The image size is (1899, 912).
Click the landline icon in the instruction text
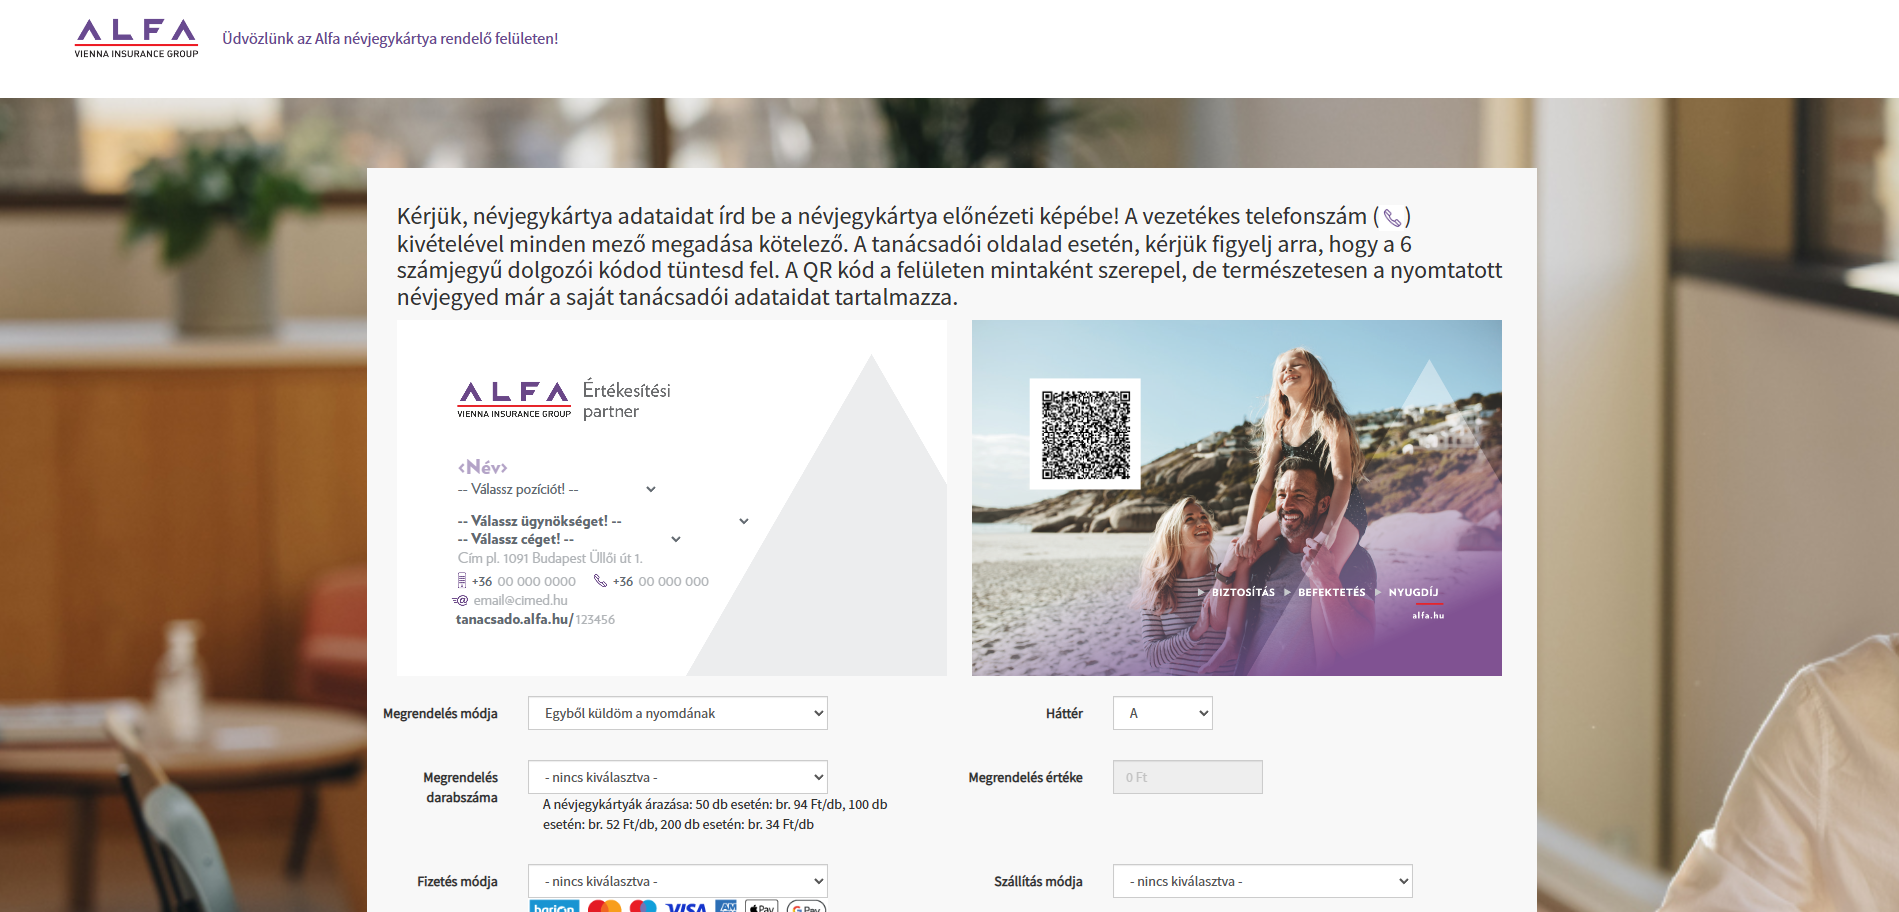[x=1392, y=217]
